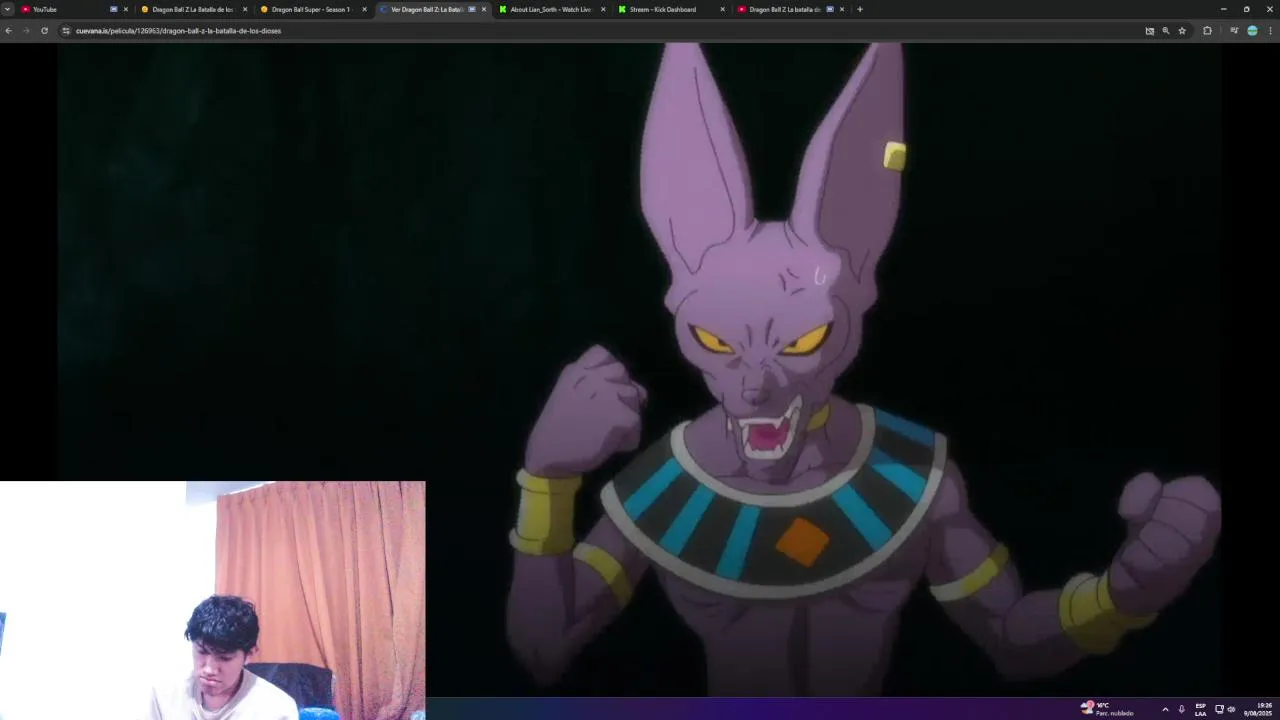Open the browser extensions puzzle icon
1280x720 pixels.
tap(1207, 31)
